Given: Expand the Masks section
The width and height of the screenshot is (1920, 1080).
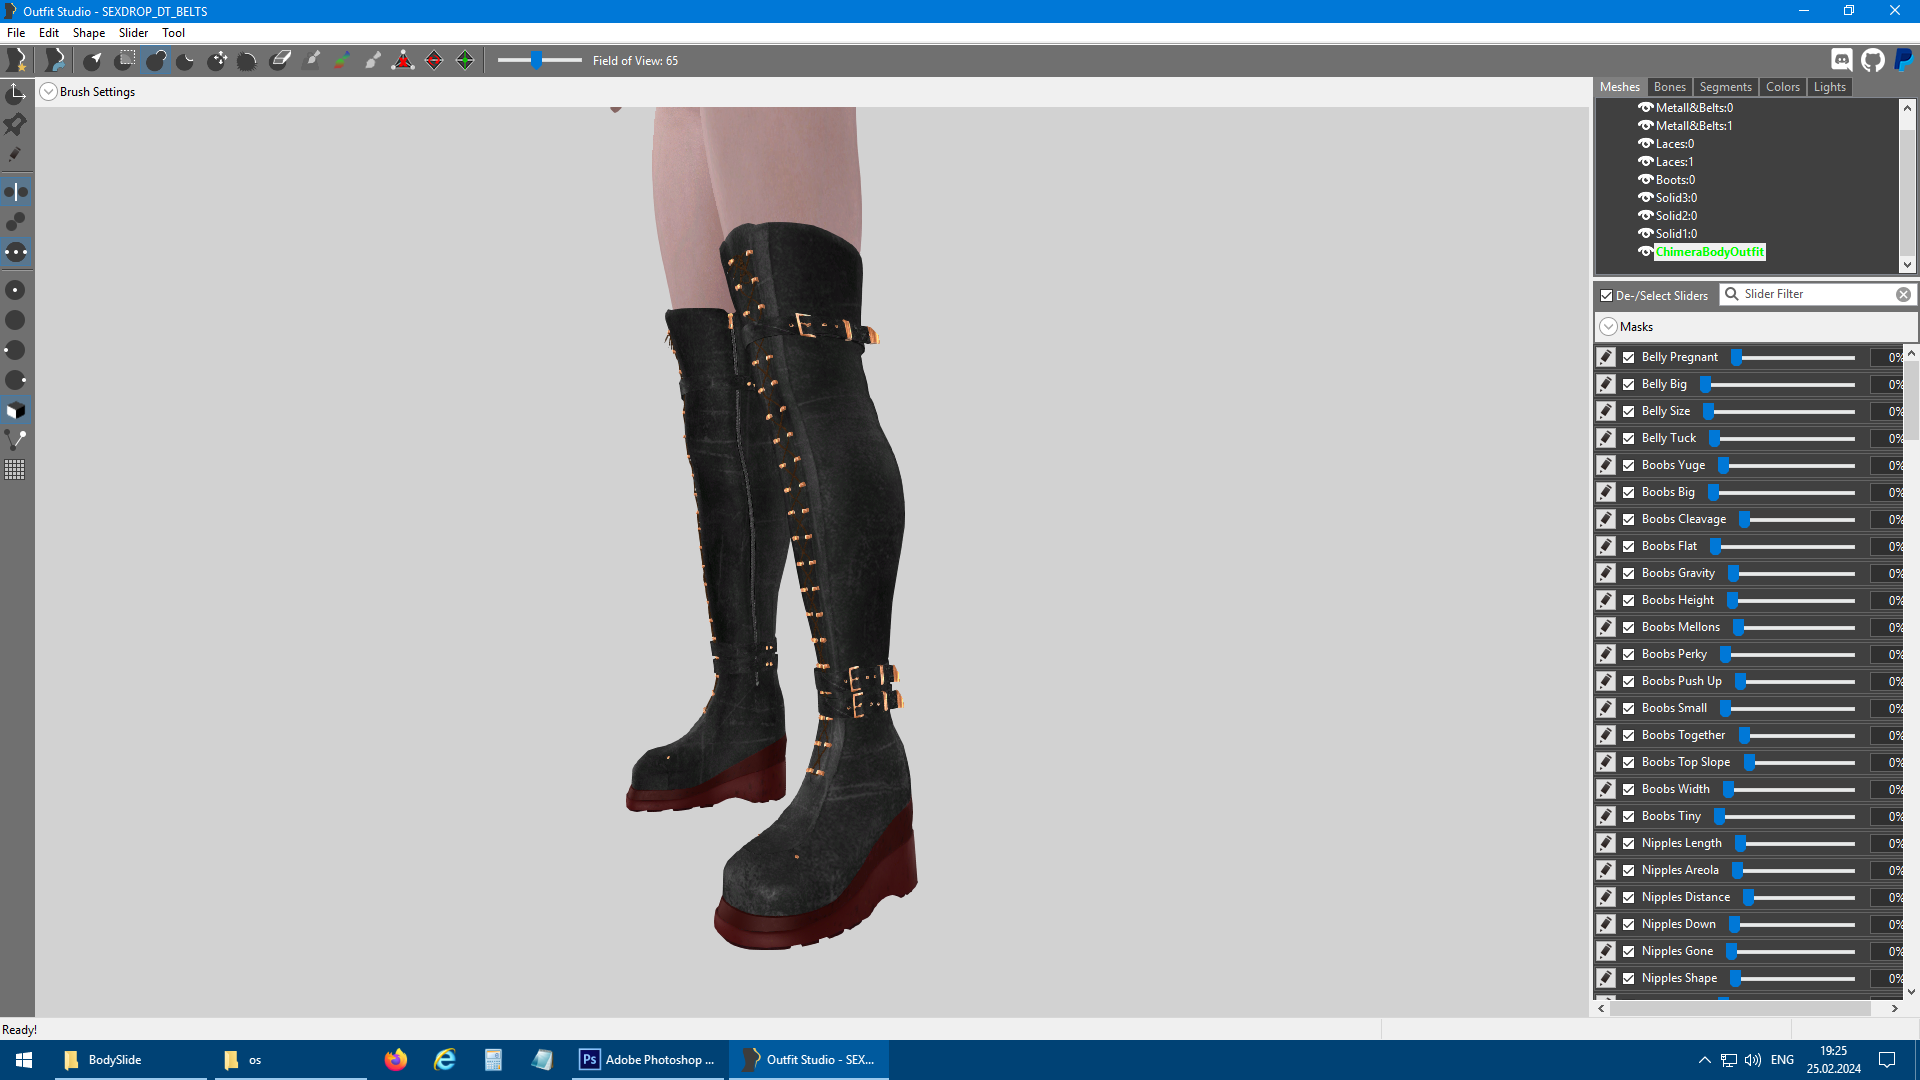Looking at the screenshot, I should click(x=1608, y=326).
